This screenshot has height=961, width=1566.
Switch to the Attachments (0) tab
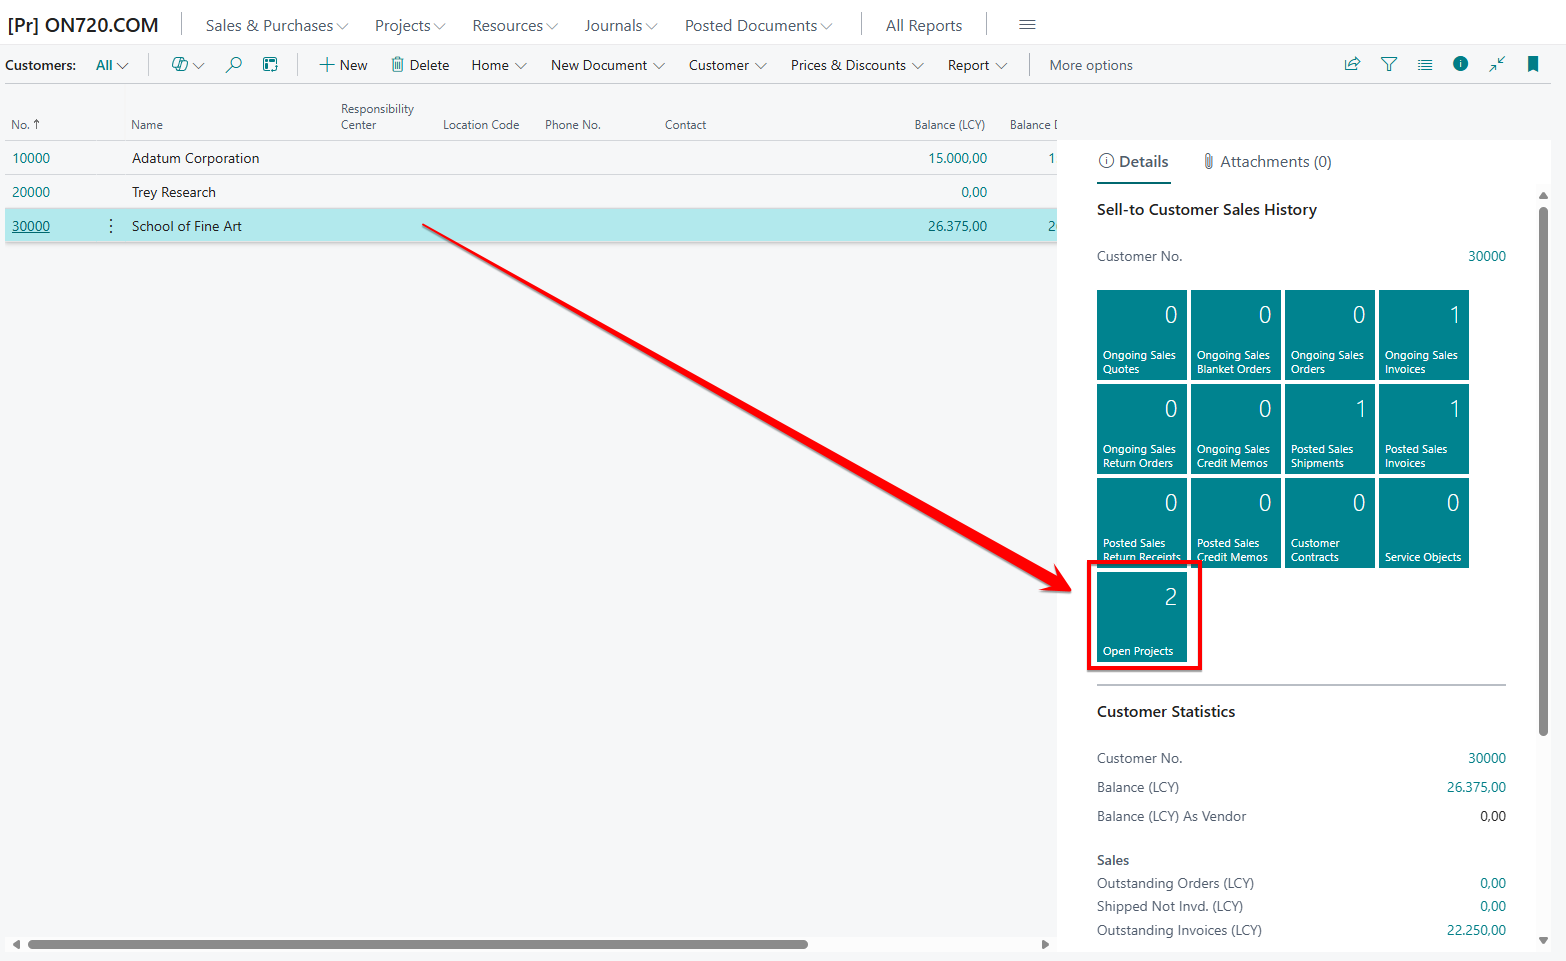[x=1267, y=162]
